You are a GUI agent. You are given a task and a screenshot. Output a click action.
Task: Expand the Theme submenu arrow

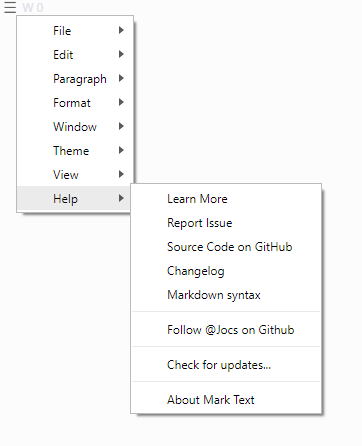[121, 150]
